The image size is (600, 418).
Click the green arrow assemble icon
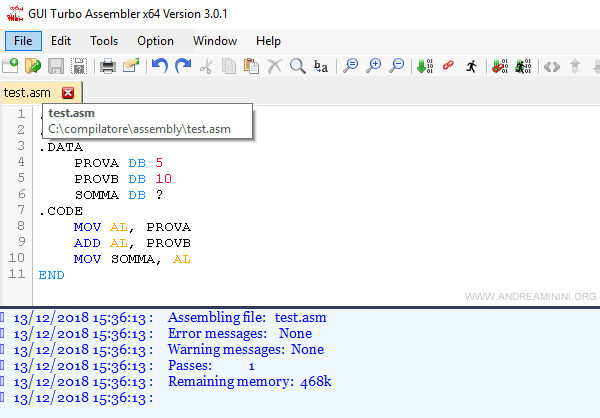[x=424, y=66]
